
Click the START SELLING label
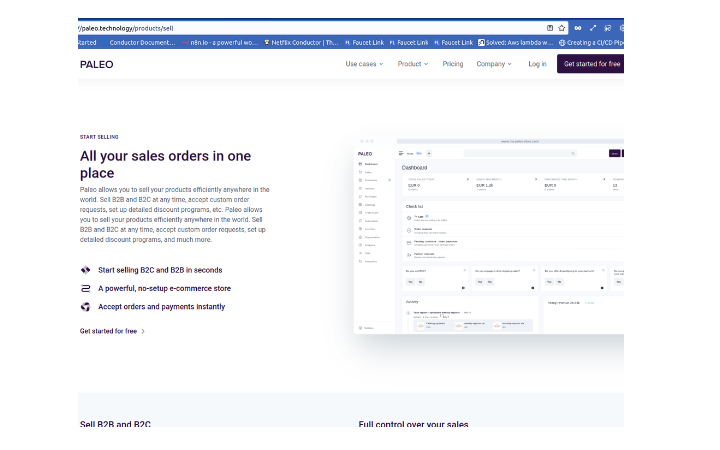(x=99, y=137)
